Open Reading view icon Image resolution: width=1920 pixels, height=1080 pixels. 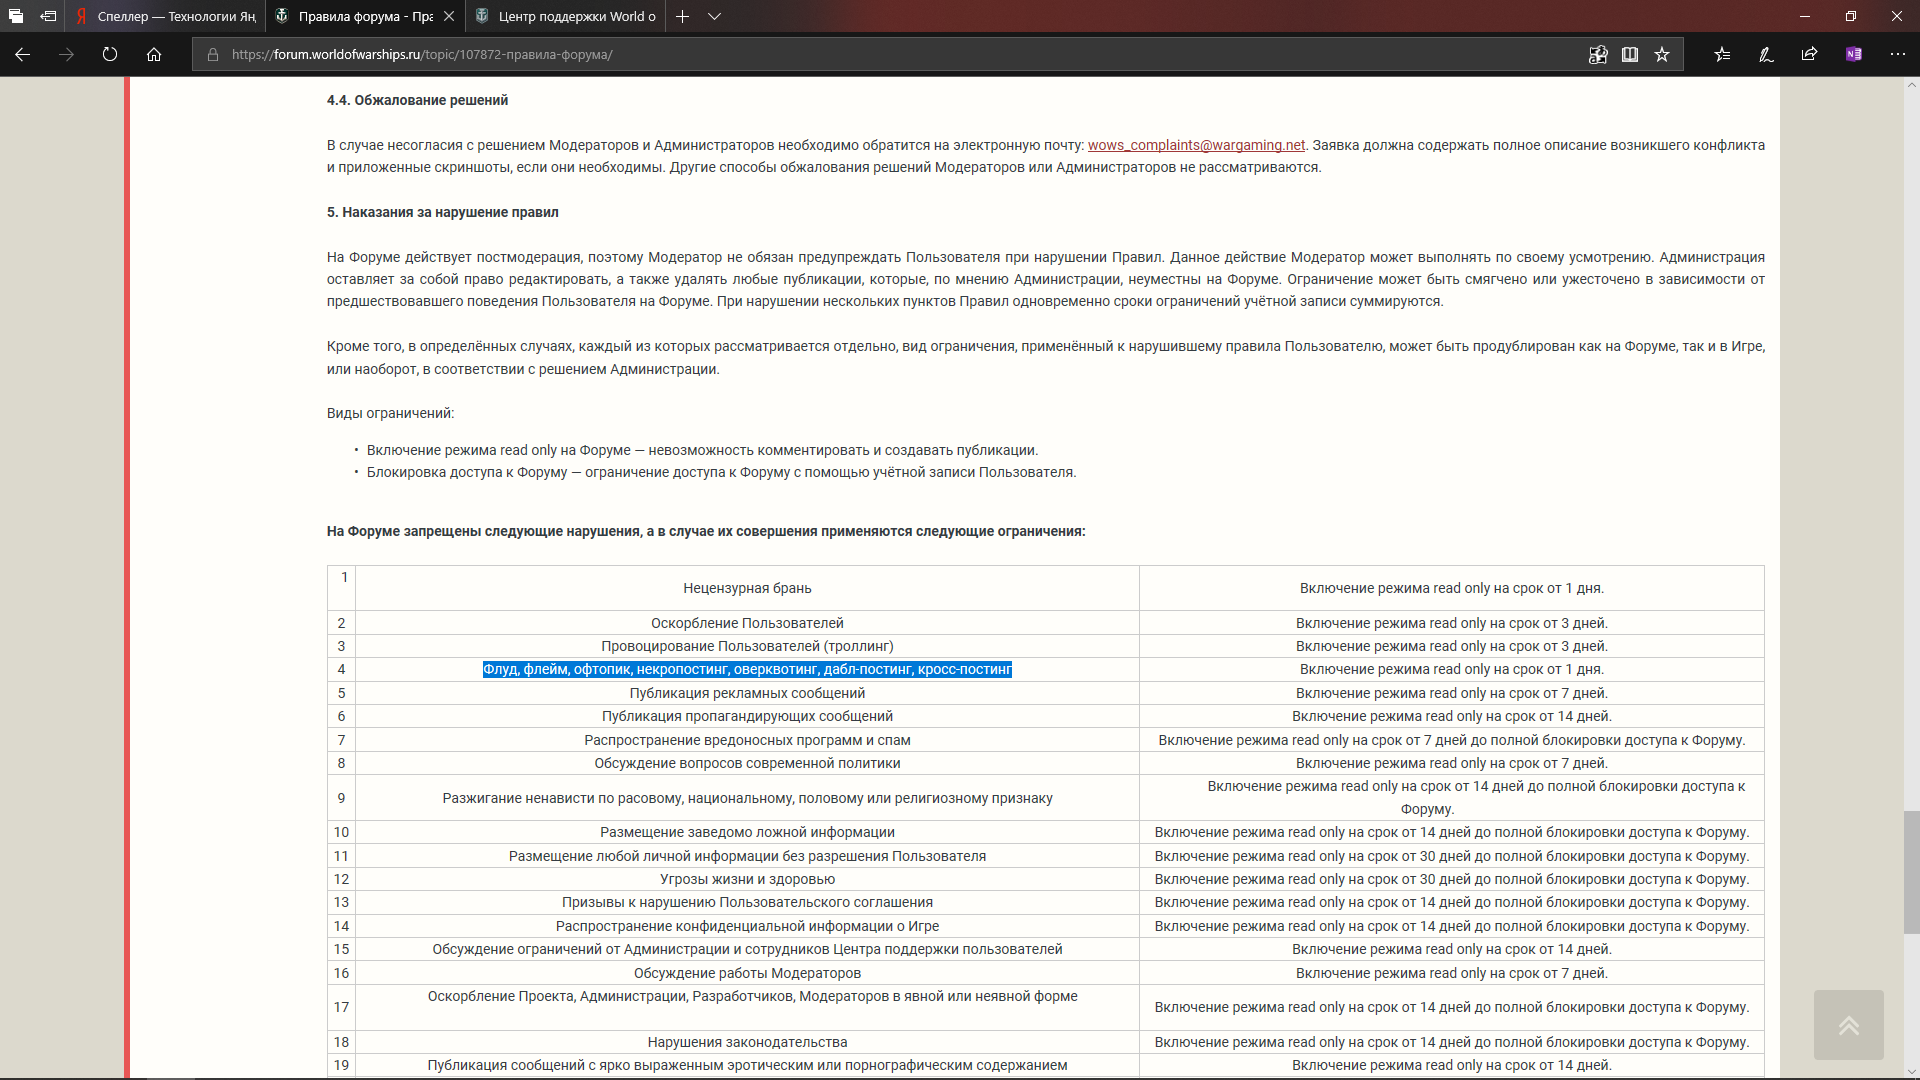point(1630,54)
